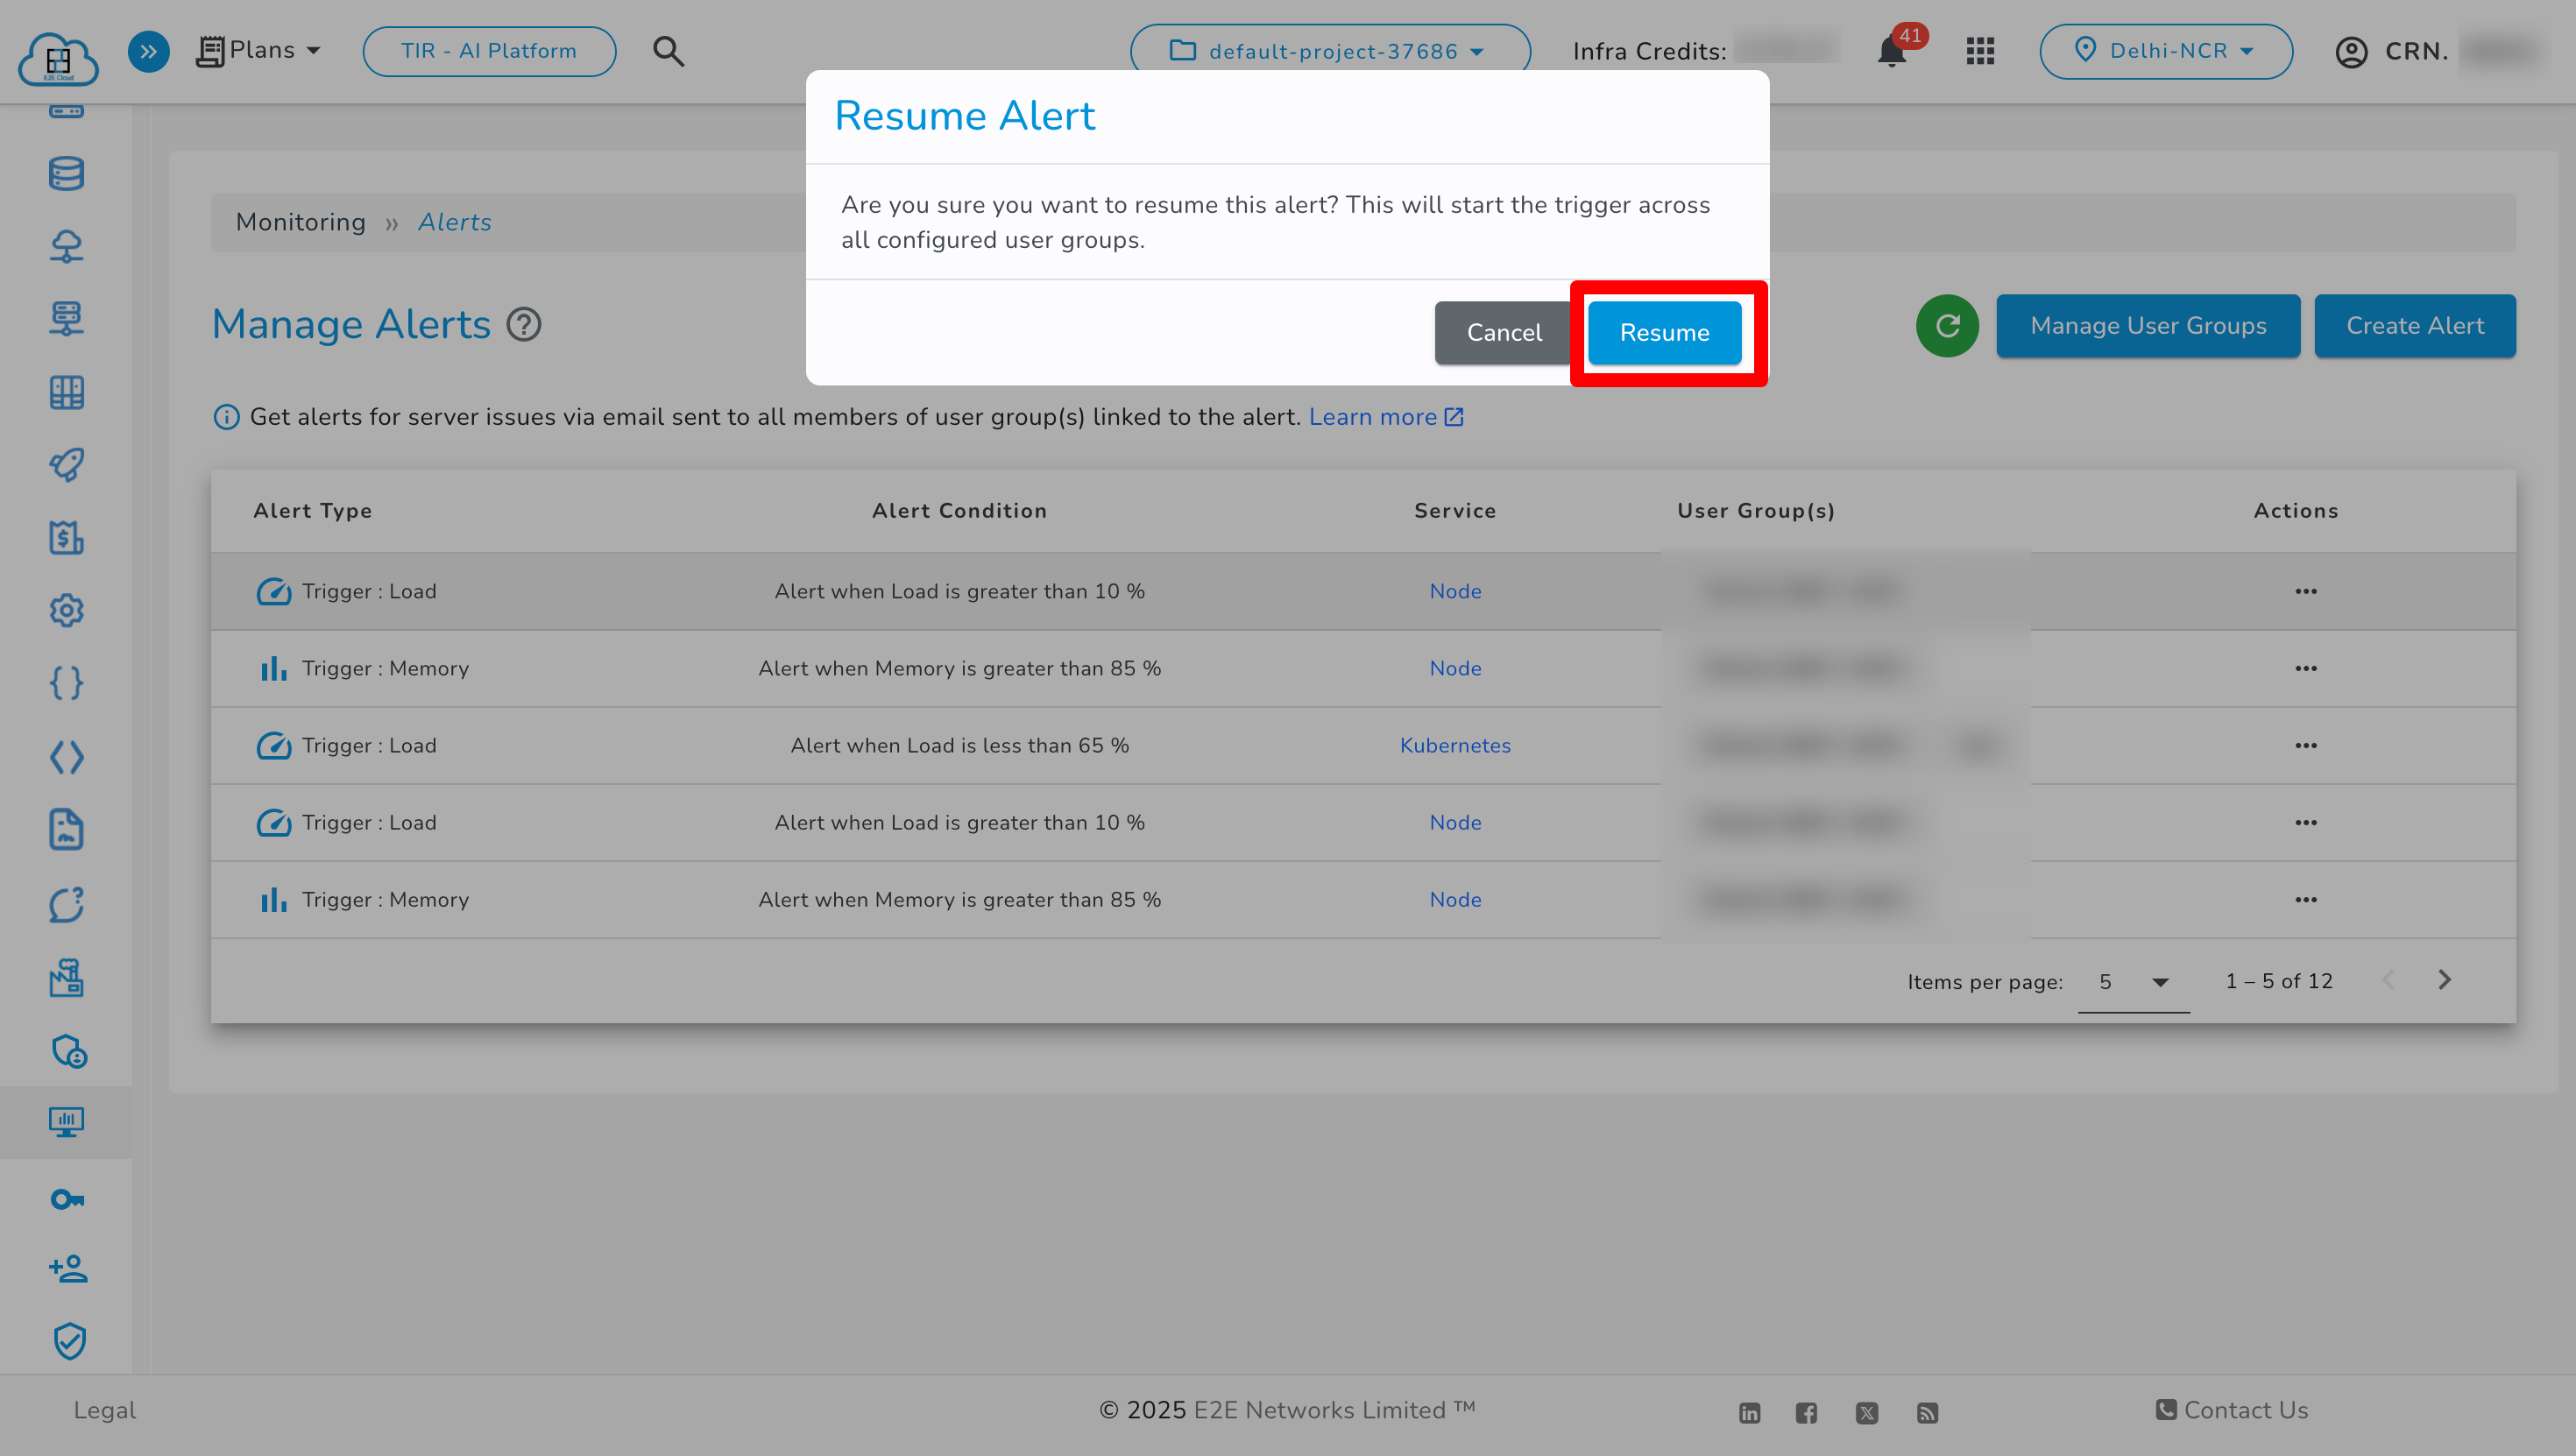This screenshot has width=2576, height=1456.
Task: Click the add user icon in the sidebar
Action: 66,1268
